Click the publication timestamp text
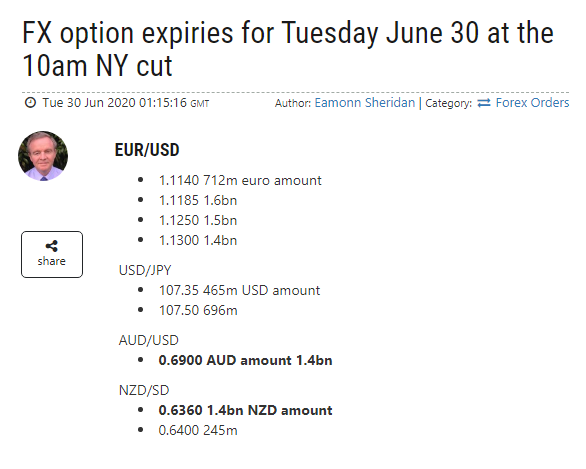The image size is (586, 469). coord(126,102)
